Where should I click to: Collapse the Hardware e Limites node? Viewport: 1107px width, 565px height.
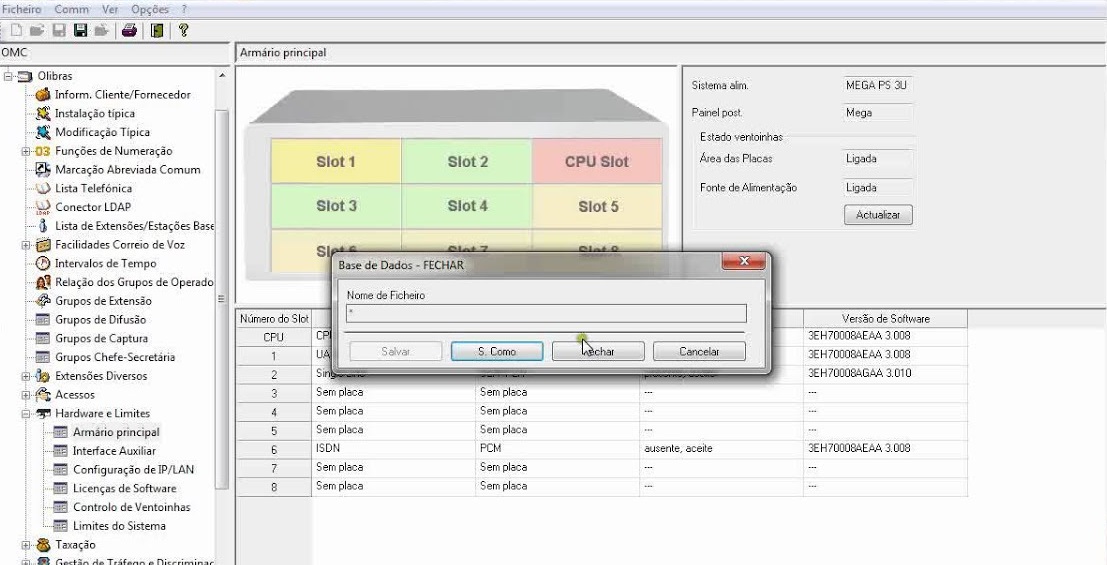tap(25, 414)
